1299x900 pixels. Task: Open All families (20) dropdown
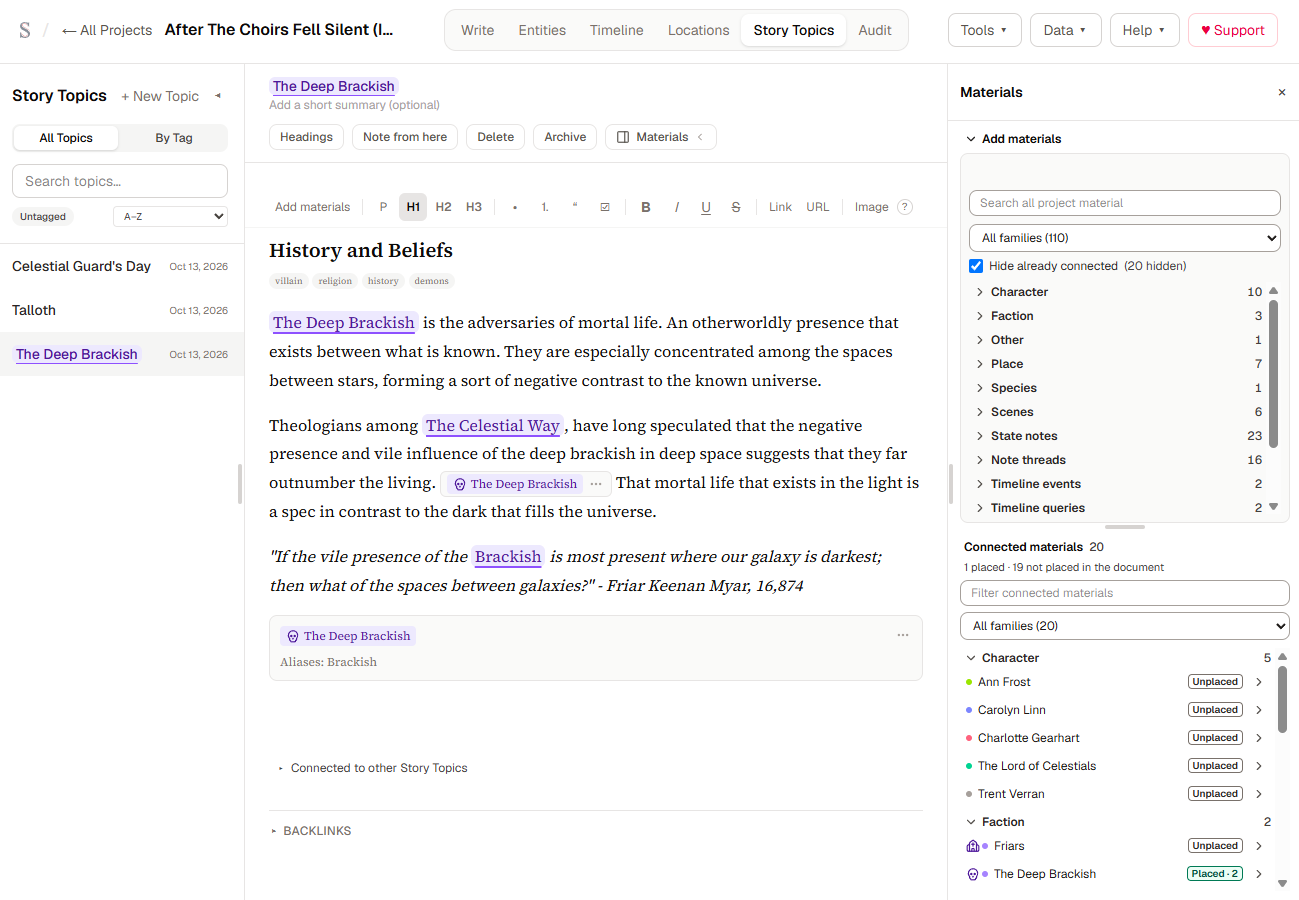pos(1125,626)
